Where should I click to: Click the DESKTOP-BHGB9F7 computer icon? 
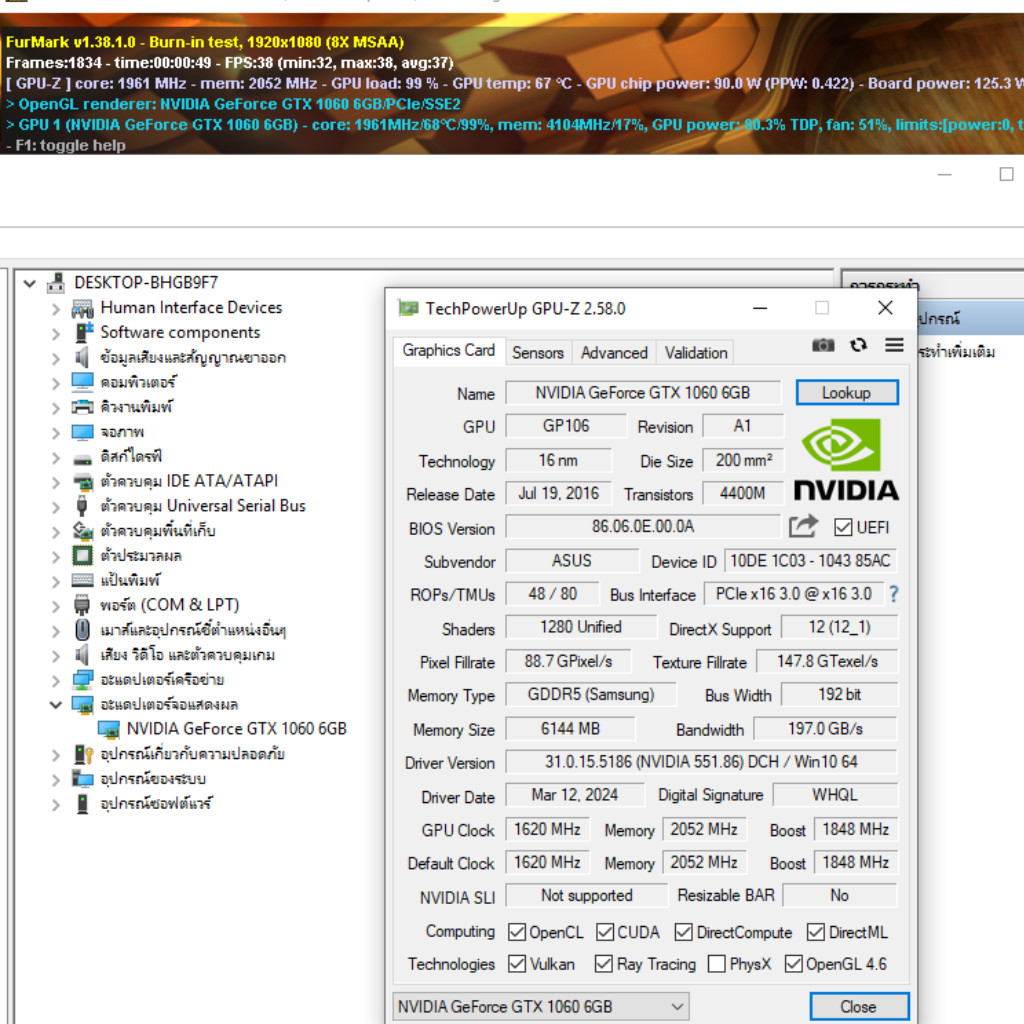(x=56, y=283)
